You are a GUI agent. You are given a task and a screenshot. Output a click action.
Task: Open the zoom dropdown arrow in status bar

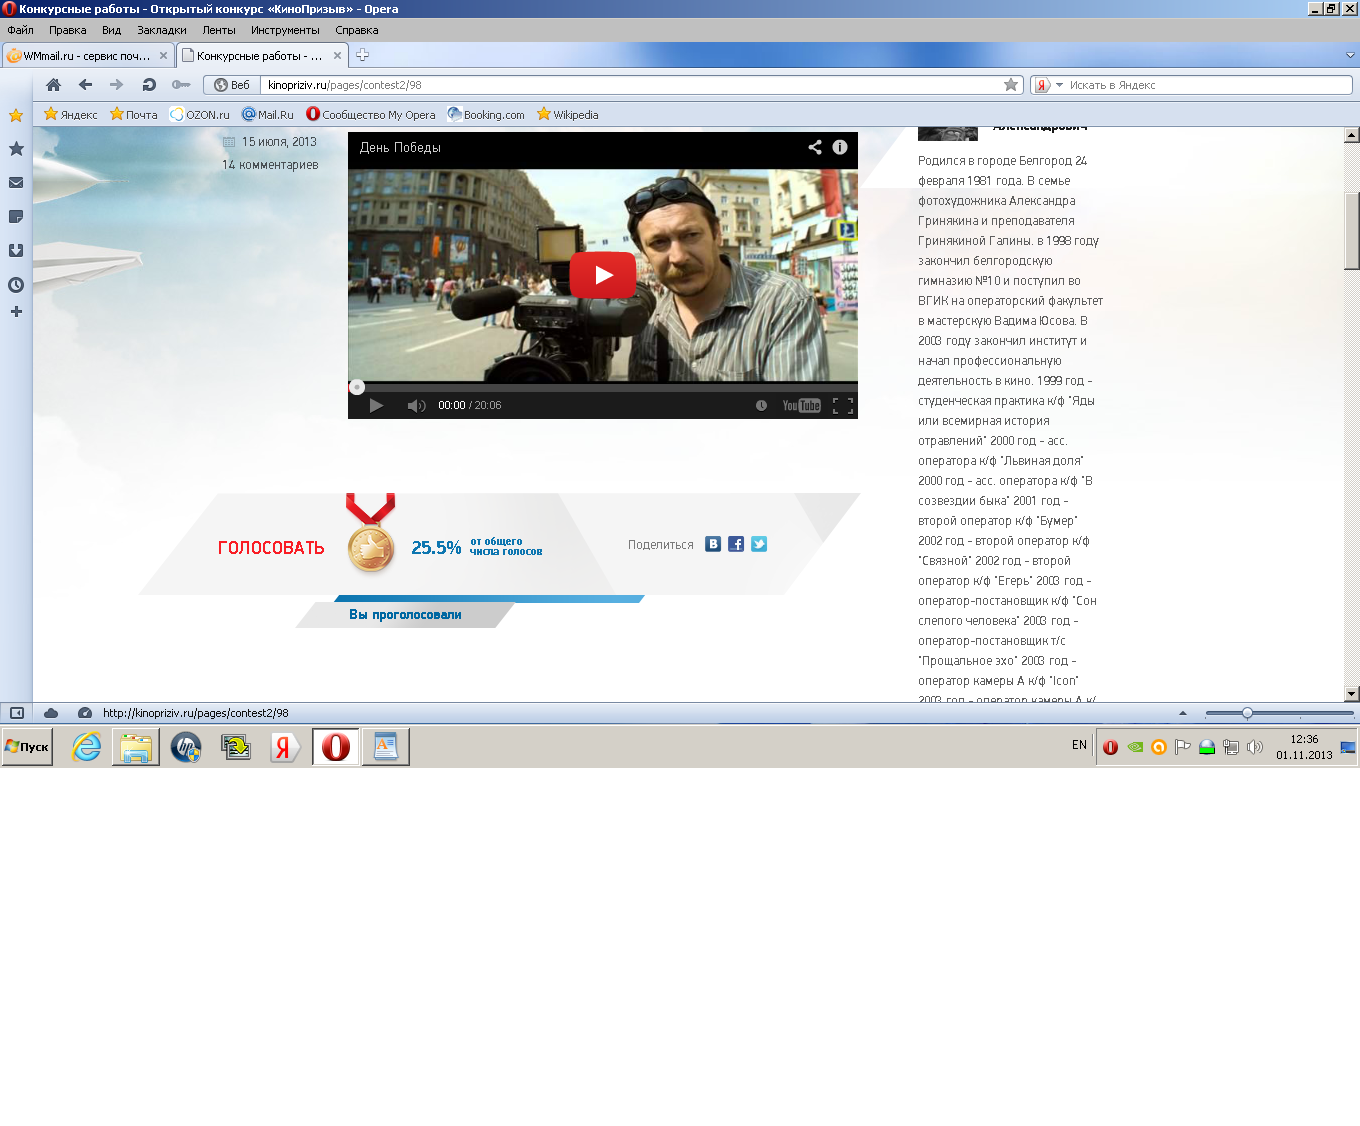pyautogui.click(x=1183, y=713)
